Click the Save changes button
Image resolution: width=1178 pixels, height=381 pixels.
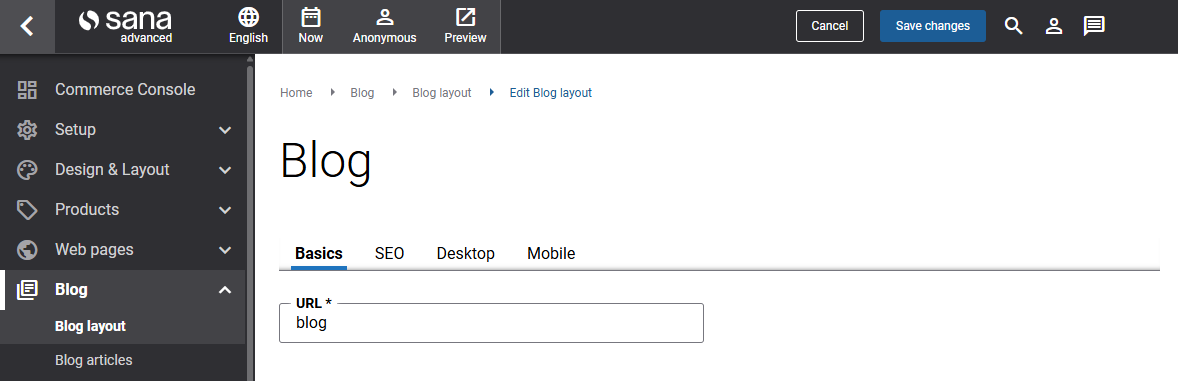(x=933, y=26)
